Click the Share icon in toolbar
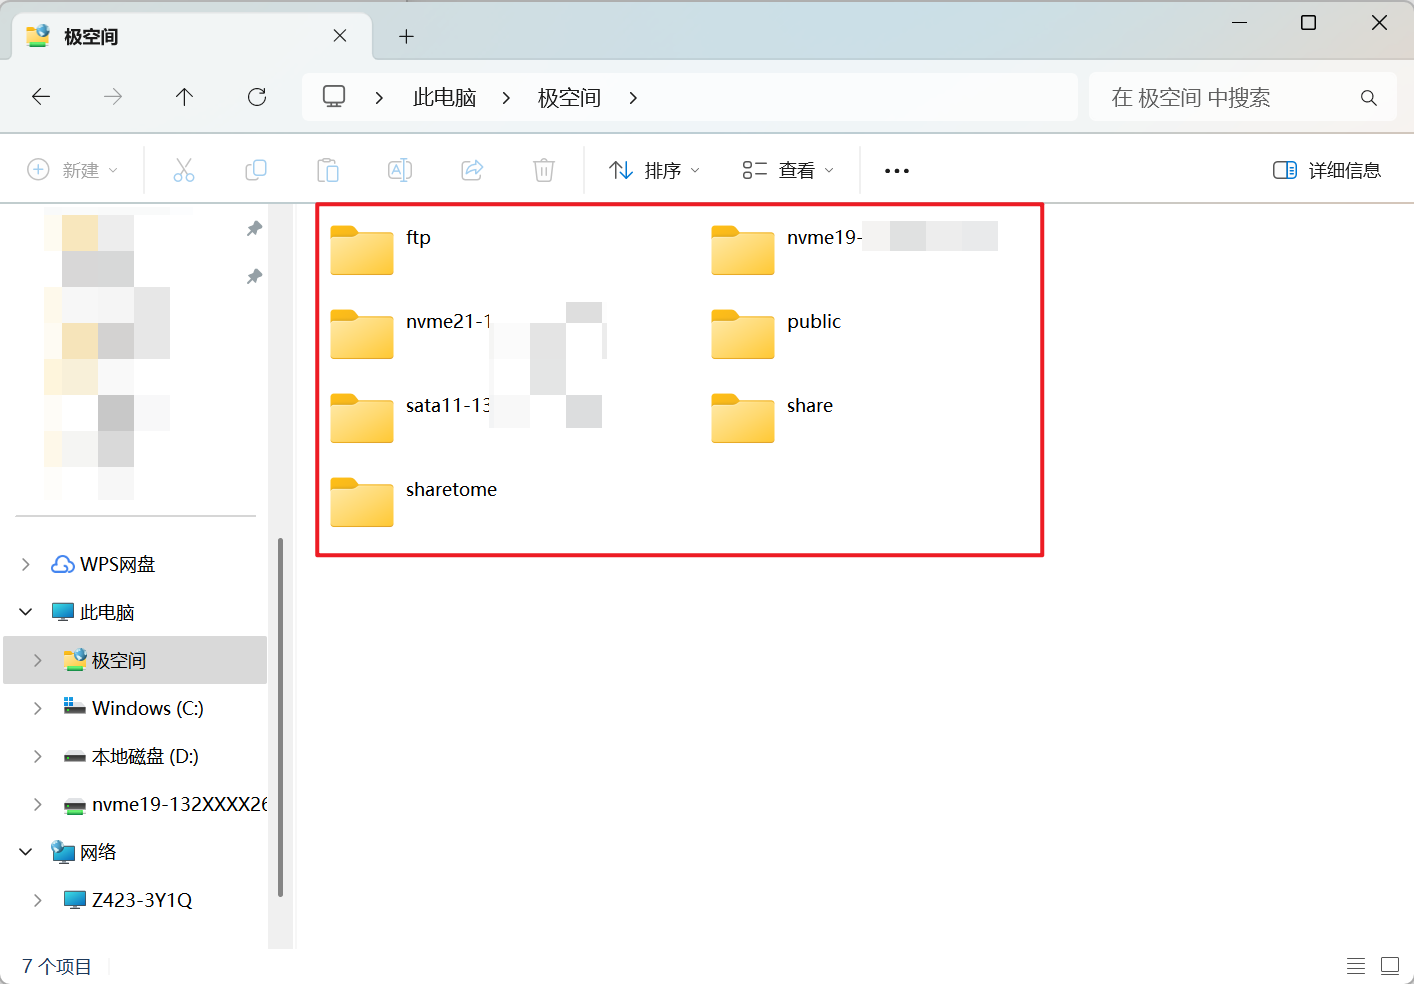The width and height of the screenshot is (1414, 984). pos(472,170)
